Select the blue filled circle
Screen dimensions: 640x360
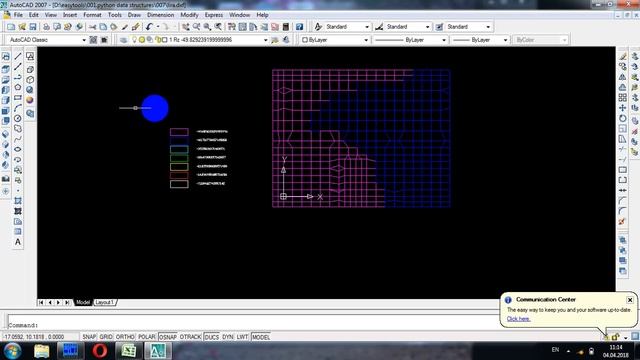tap(155, 108)
